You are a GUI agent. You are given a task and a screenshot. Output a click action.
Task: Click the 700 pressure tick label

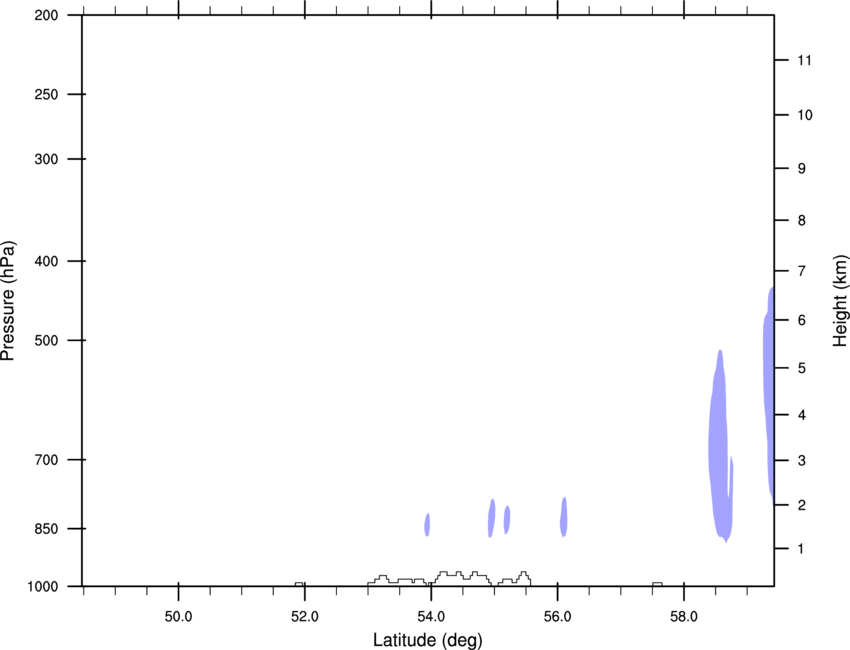[46, 460]
